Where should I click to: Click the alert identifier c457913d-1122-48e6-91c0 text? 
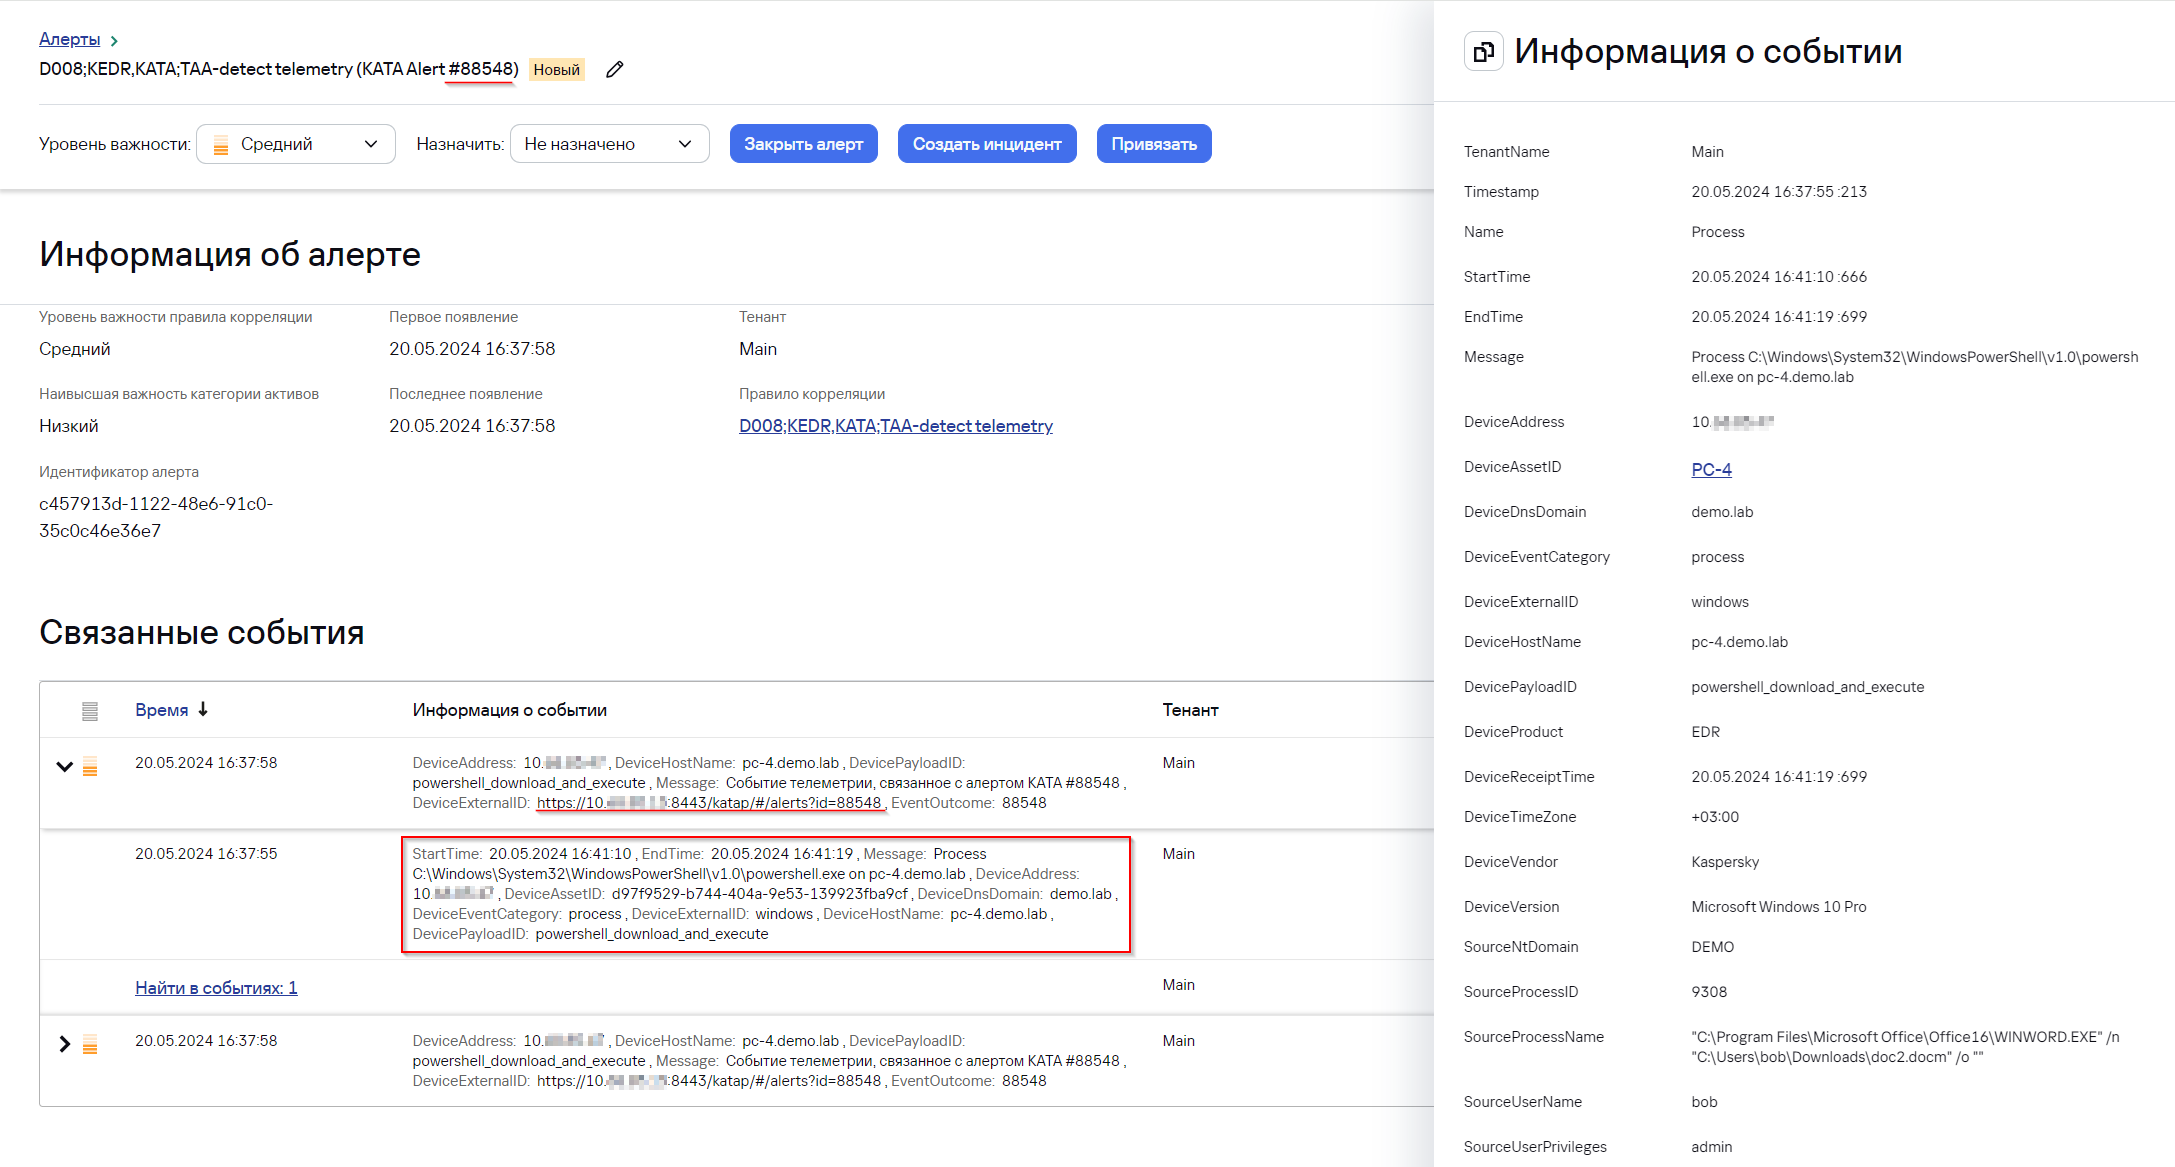156,517
